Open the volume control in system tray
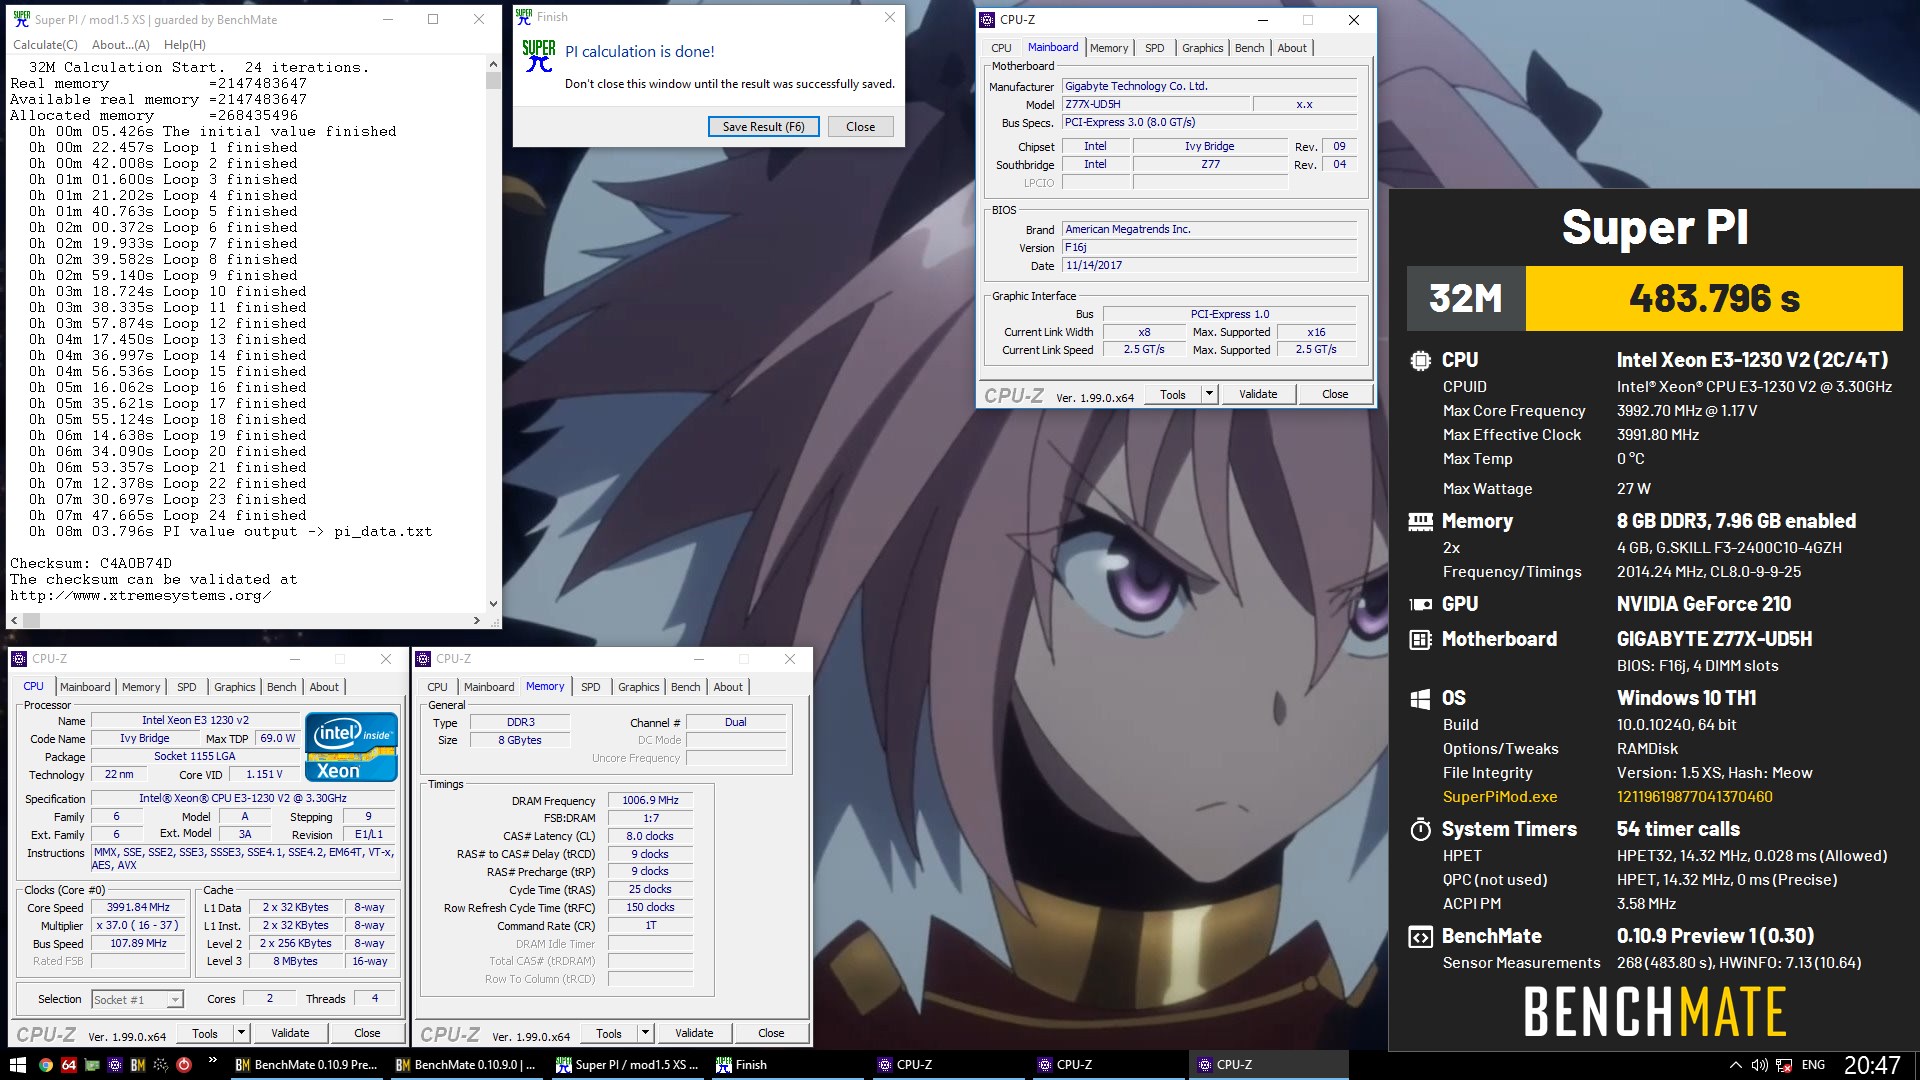This screenshot has height=1080, width=1920. [x=1759, y=1065]
